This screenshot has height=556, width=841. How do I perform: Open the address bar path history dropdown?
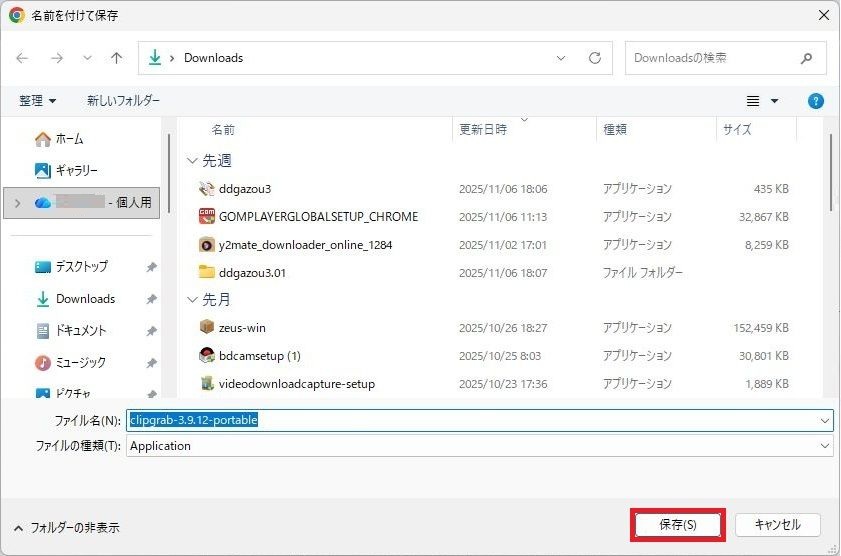(561, 58)
